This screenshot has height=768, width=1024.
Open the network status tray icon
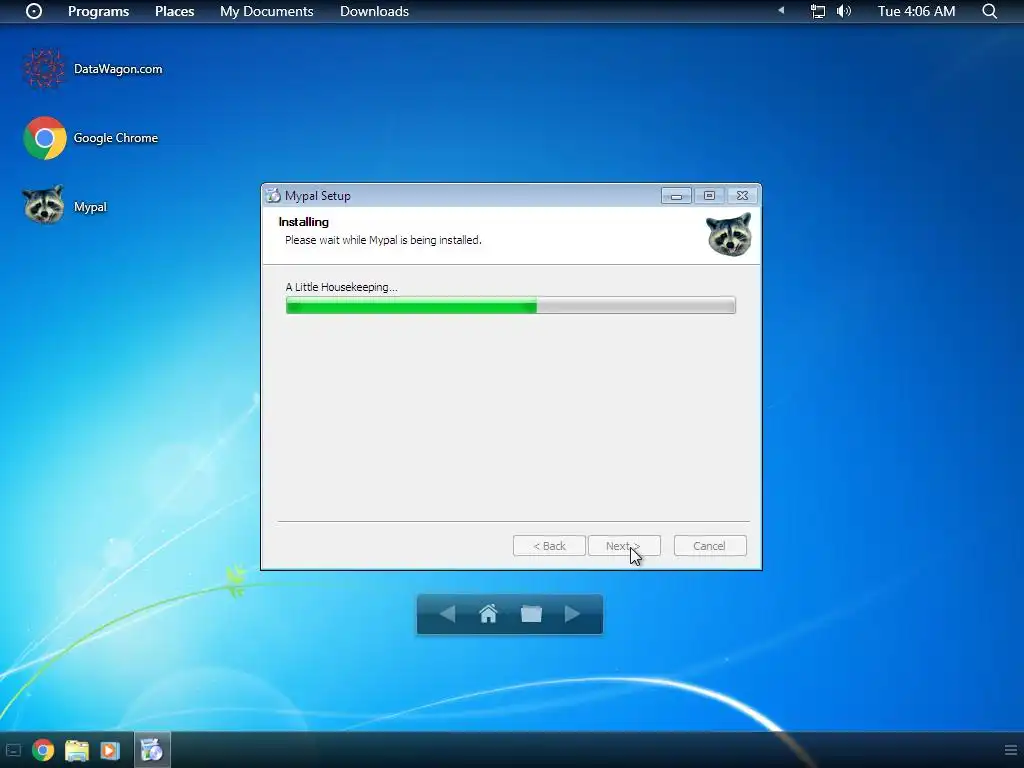[x=818, y=11]
